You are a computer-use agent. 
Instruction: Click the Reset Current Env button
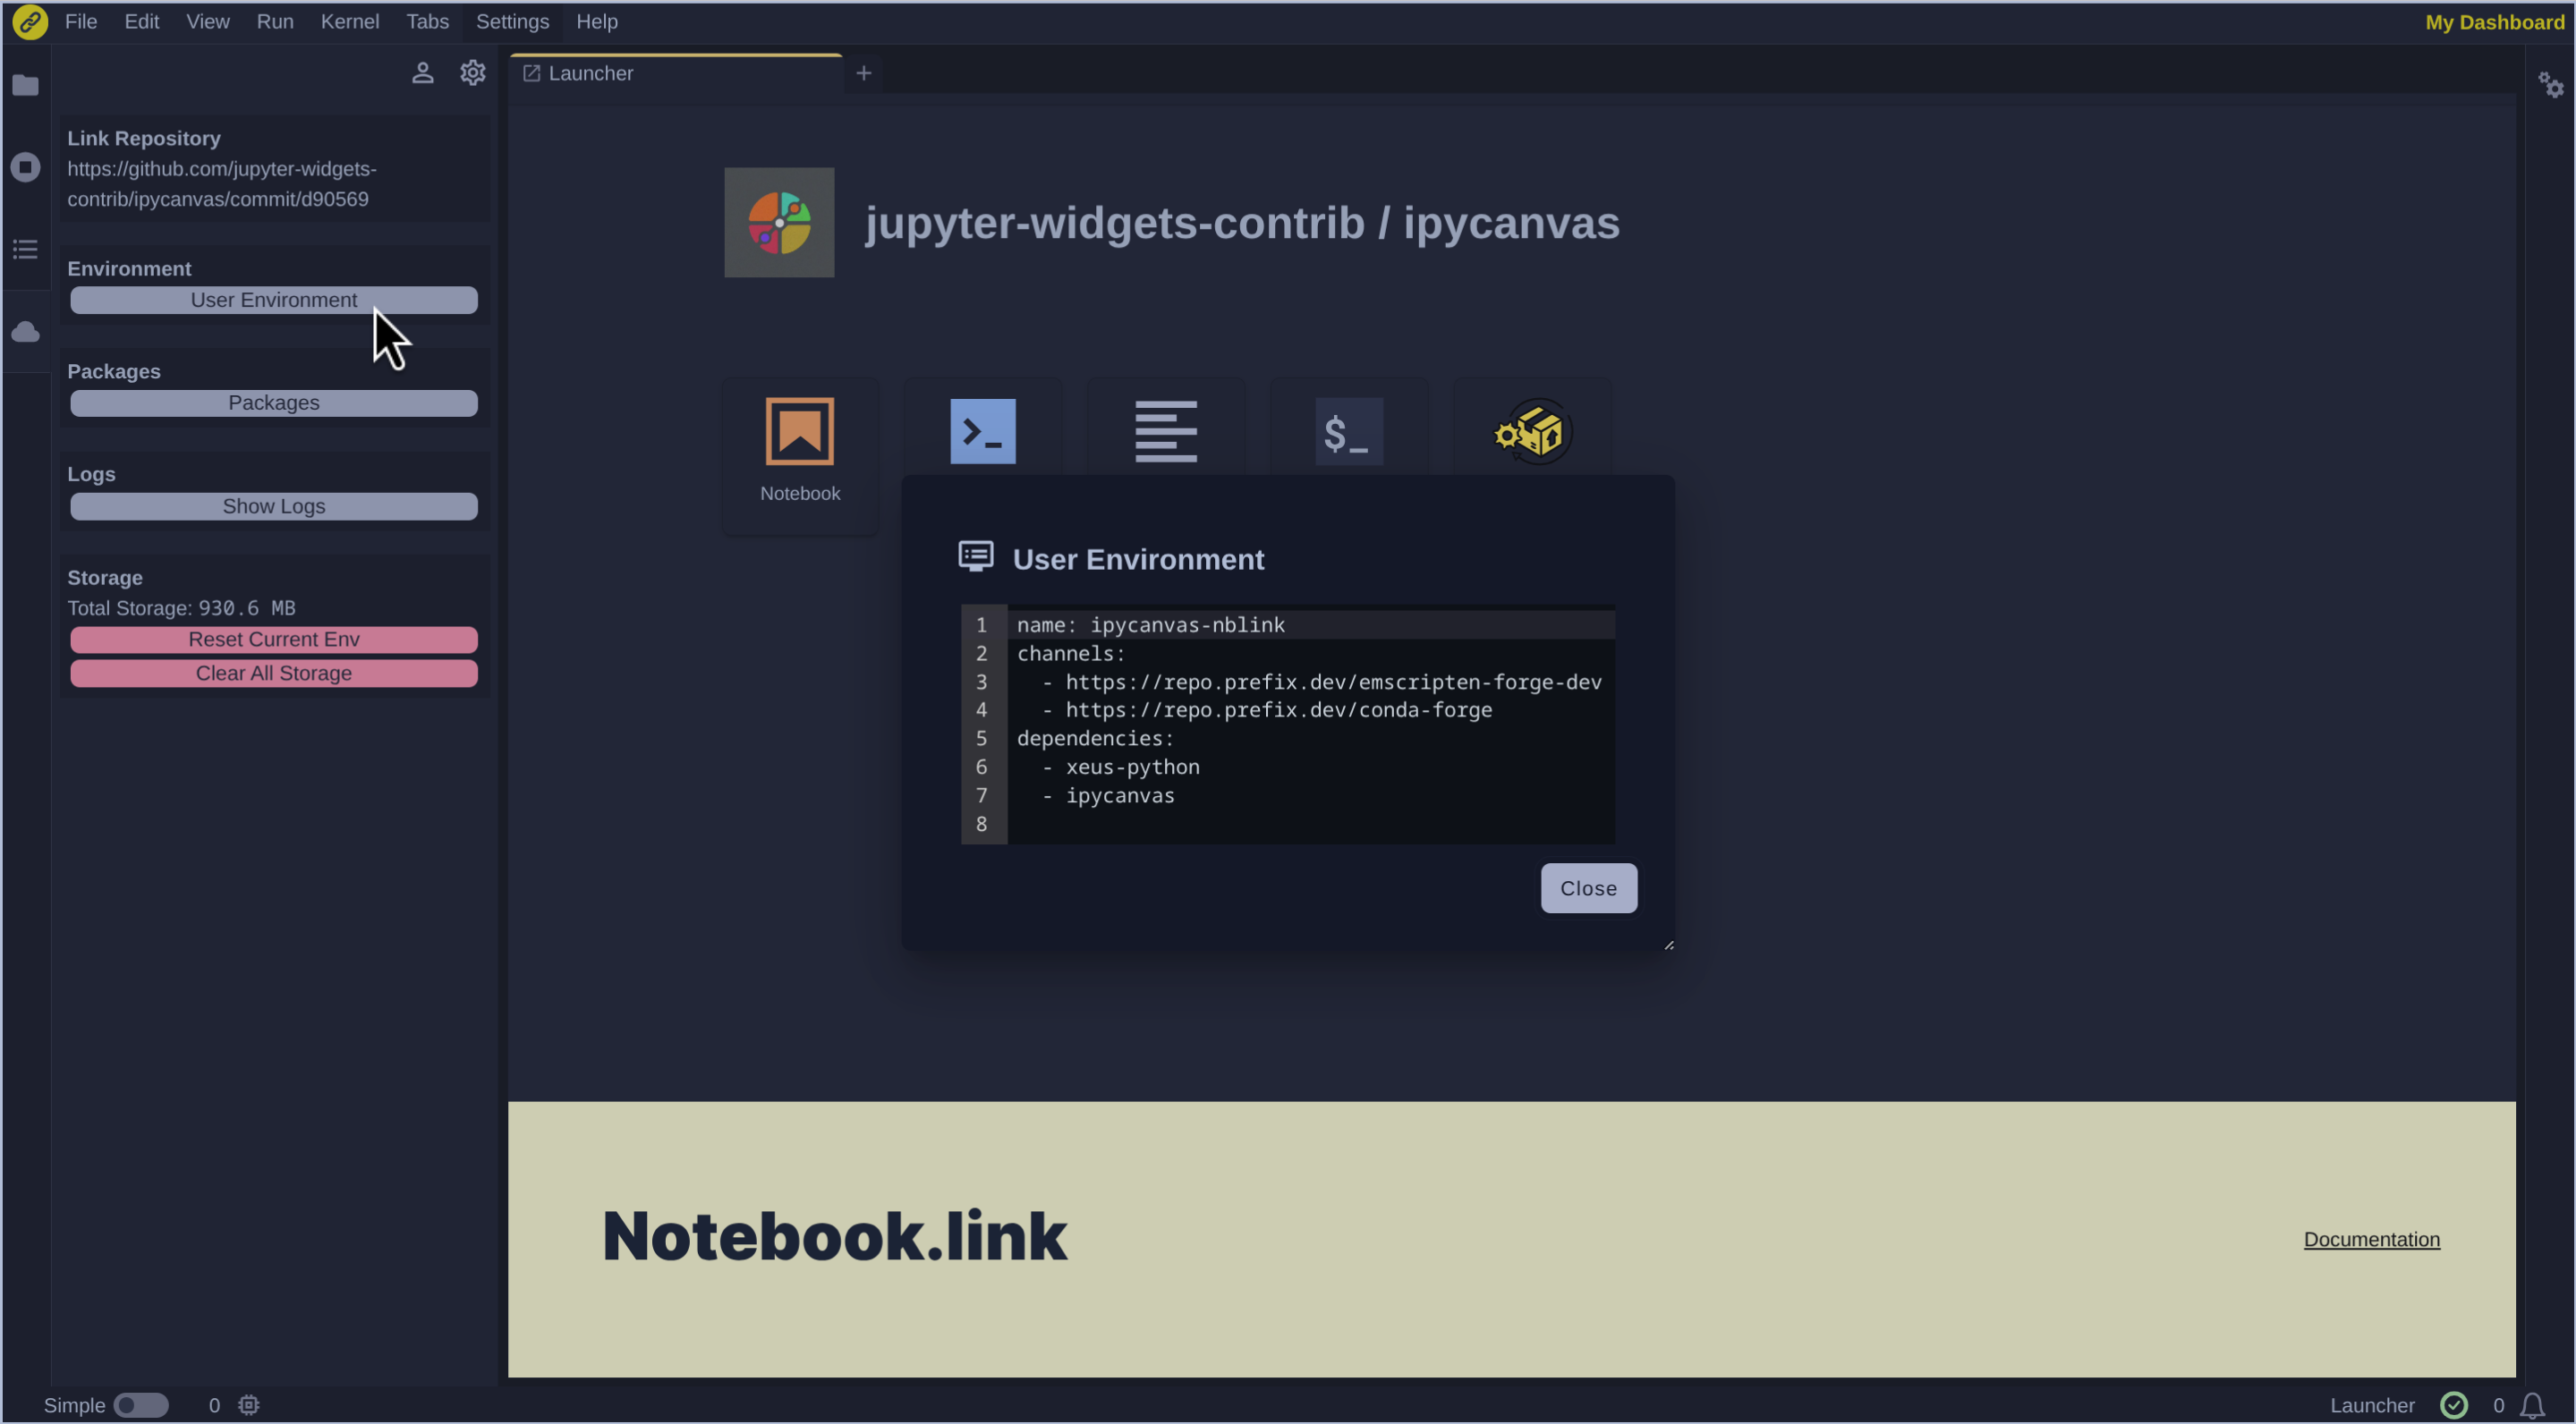click(x=274, y=639)
